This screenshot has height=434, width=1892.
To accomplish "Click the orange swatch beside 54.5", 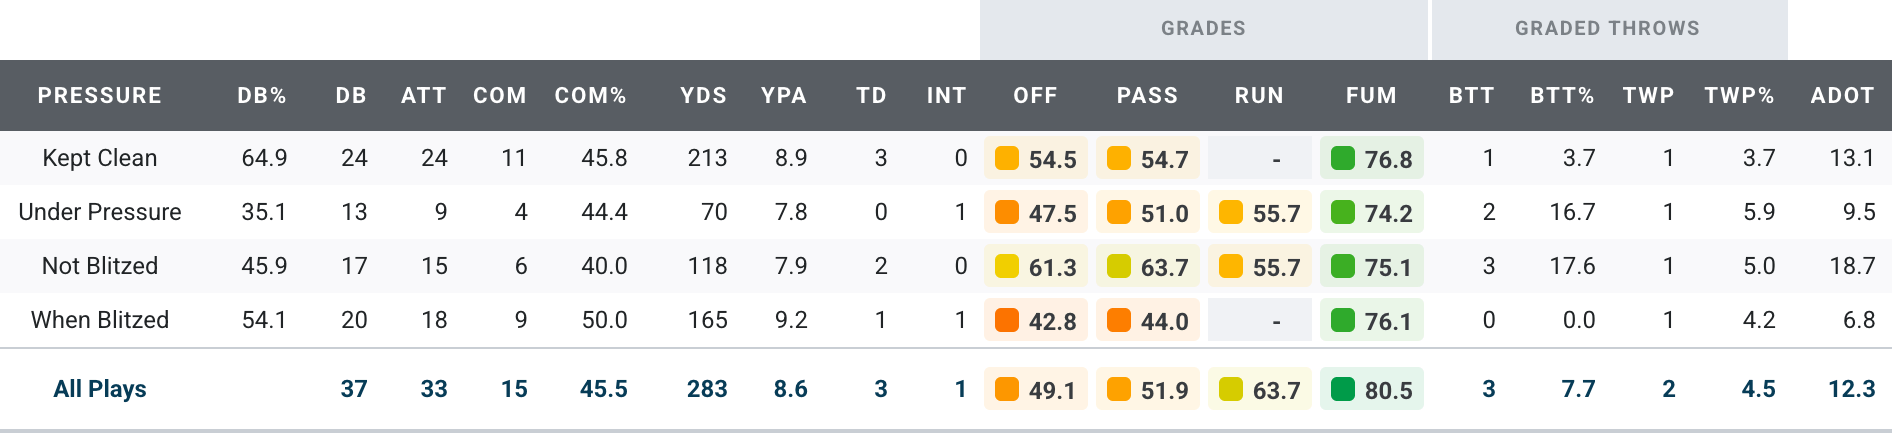I will (x=1007, y=159).
